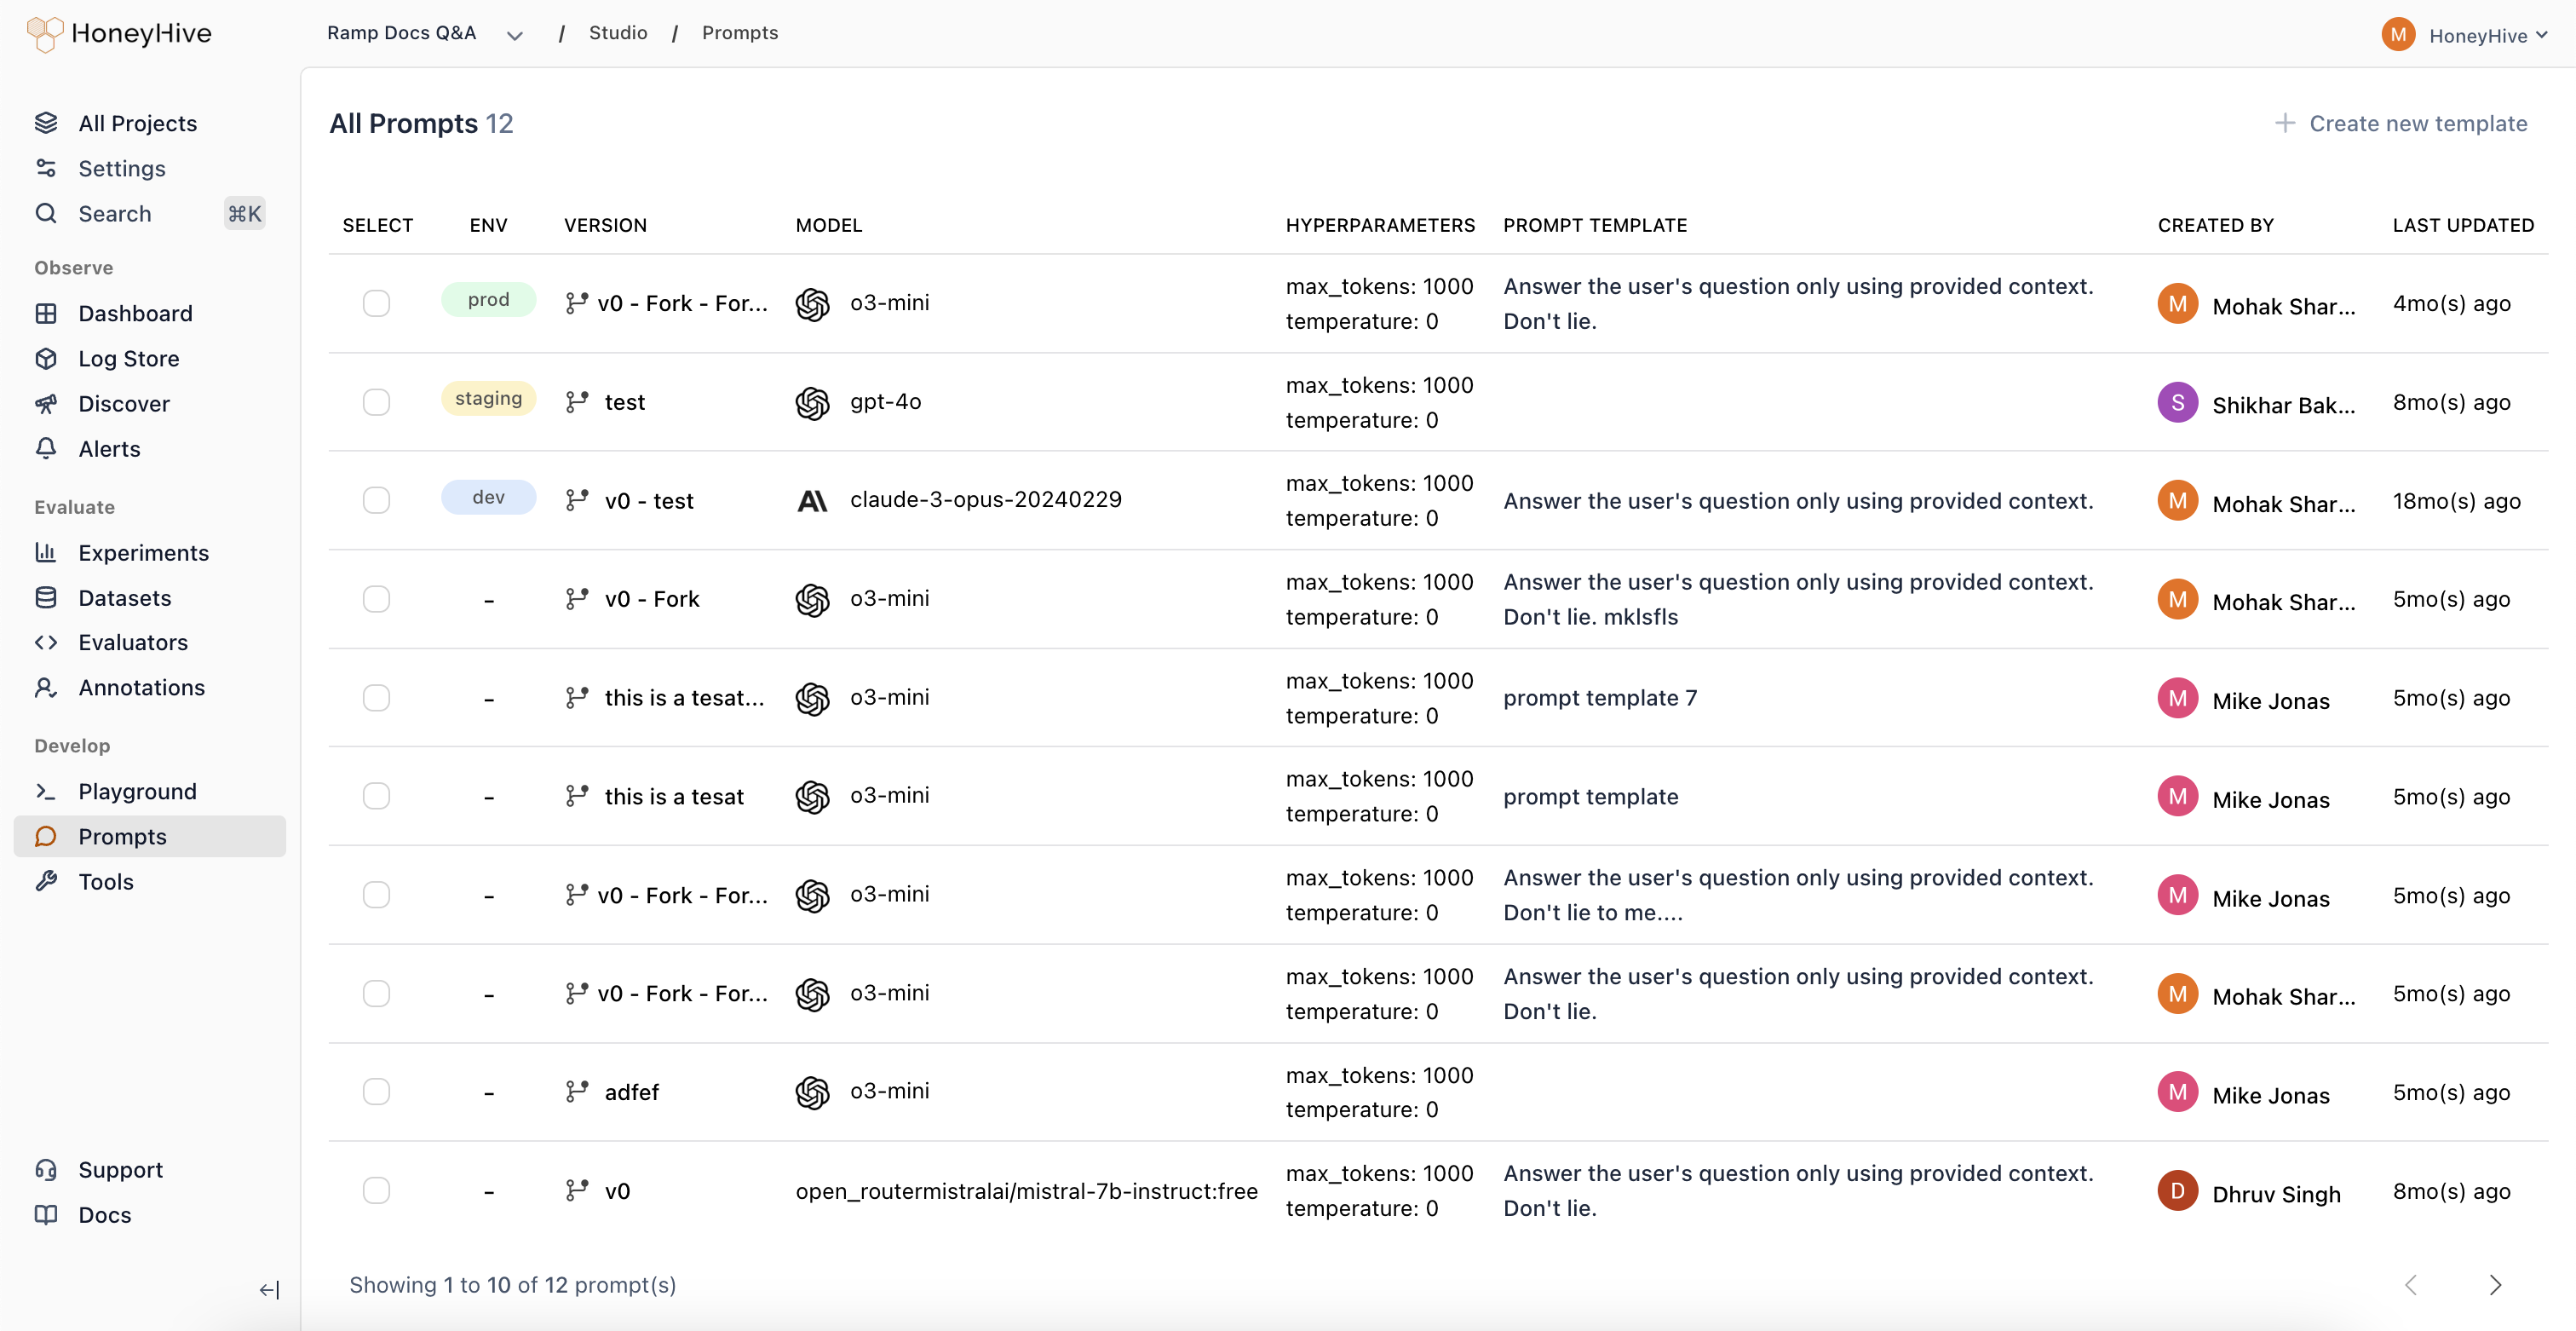Image resolution: width=2576 pixels, height=1331 pixels.
Task: Click Shikhar Bak's purple avatar
Action: click(x=2177, y=402)
